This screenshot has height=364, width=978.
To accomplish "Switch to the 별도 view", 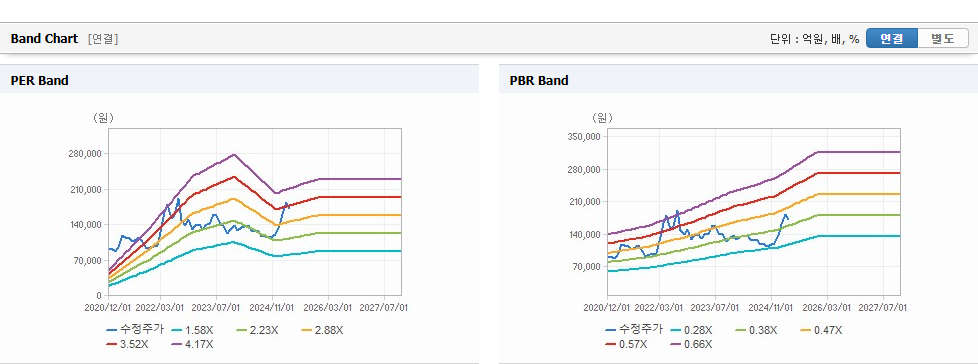I will click(x=942, y=39).
